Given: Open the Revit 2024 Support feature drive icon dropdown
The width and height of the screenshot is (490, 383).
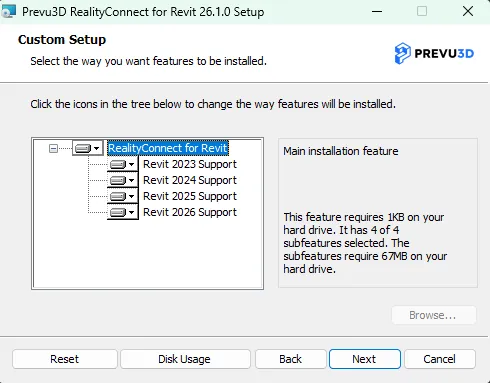Looking at the screenshot, I should tap(122, 180).
